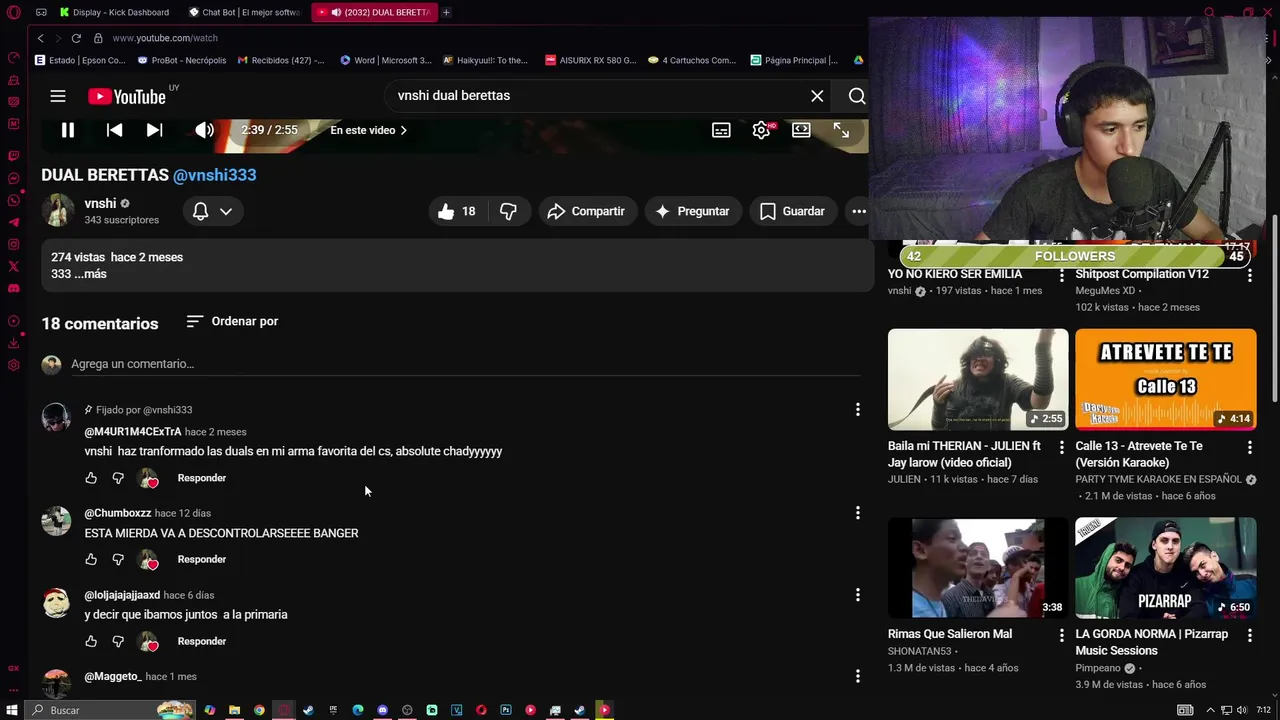Dislike the M4UR1M4CExTrA comment
This screenshot has height=720, width=1280.
[x=118, y=478]
